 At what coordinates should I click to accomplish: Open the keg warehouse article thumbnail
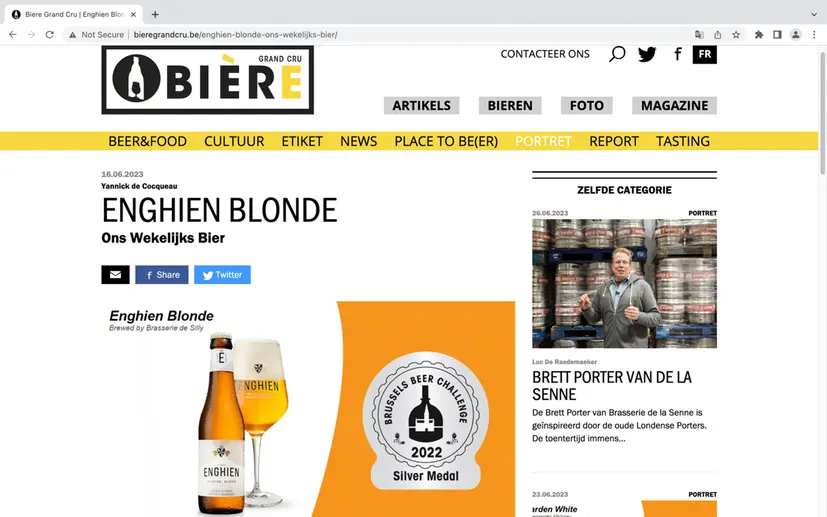[624, 283]
